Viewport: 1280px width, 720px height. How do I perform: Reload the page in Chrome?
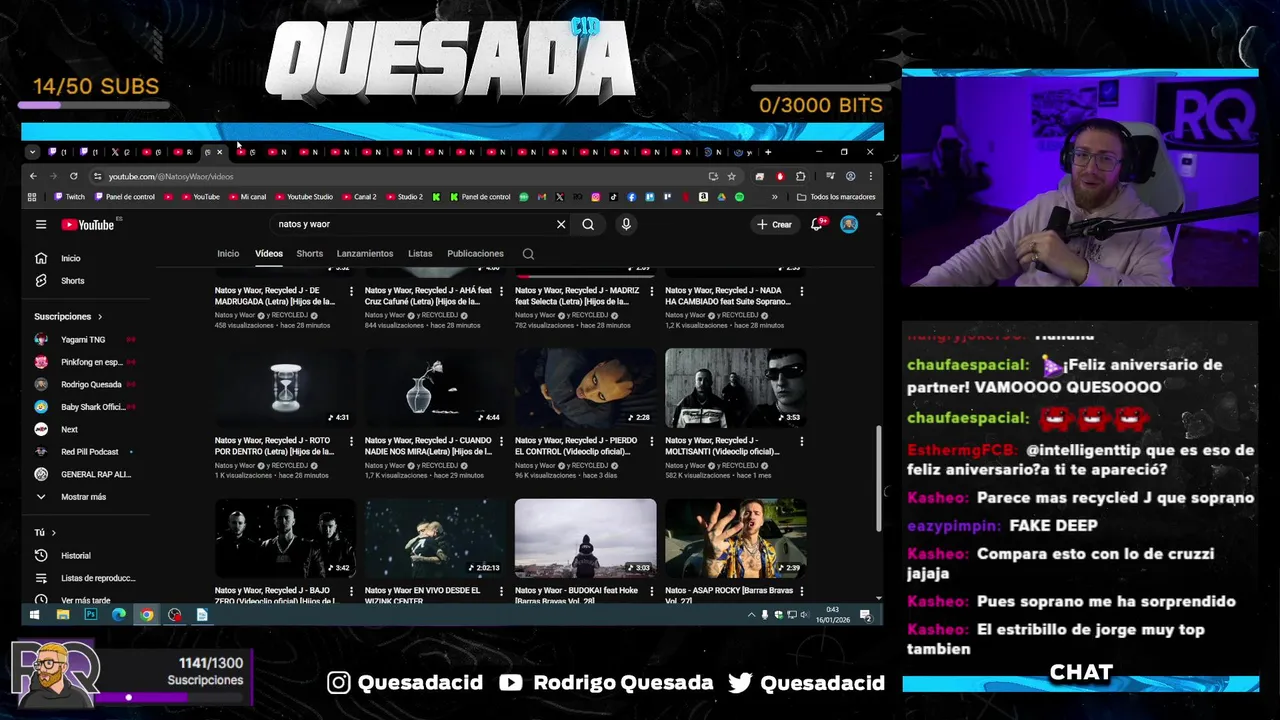pos(73,176)
